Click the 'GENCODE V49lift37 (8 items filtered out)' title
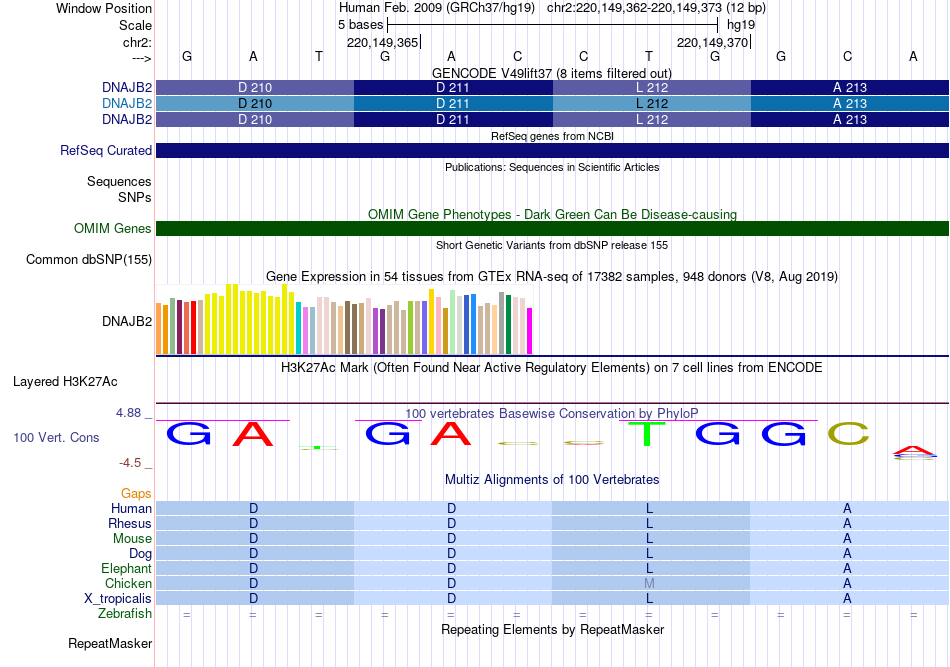 [551, 73]
